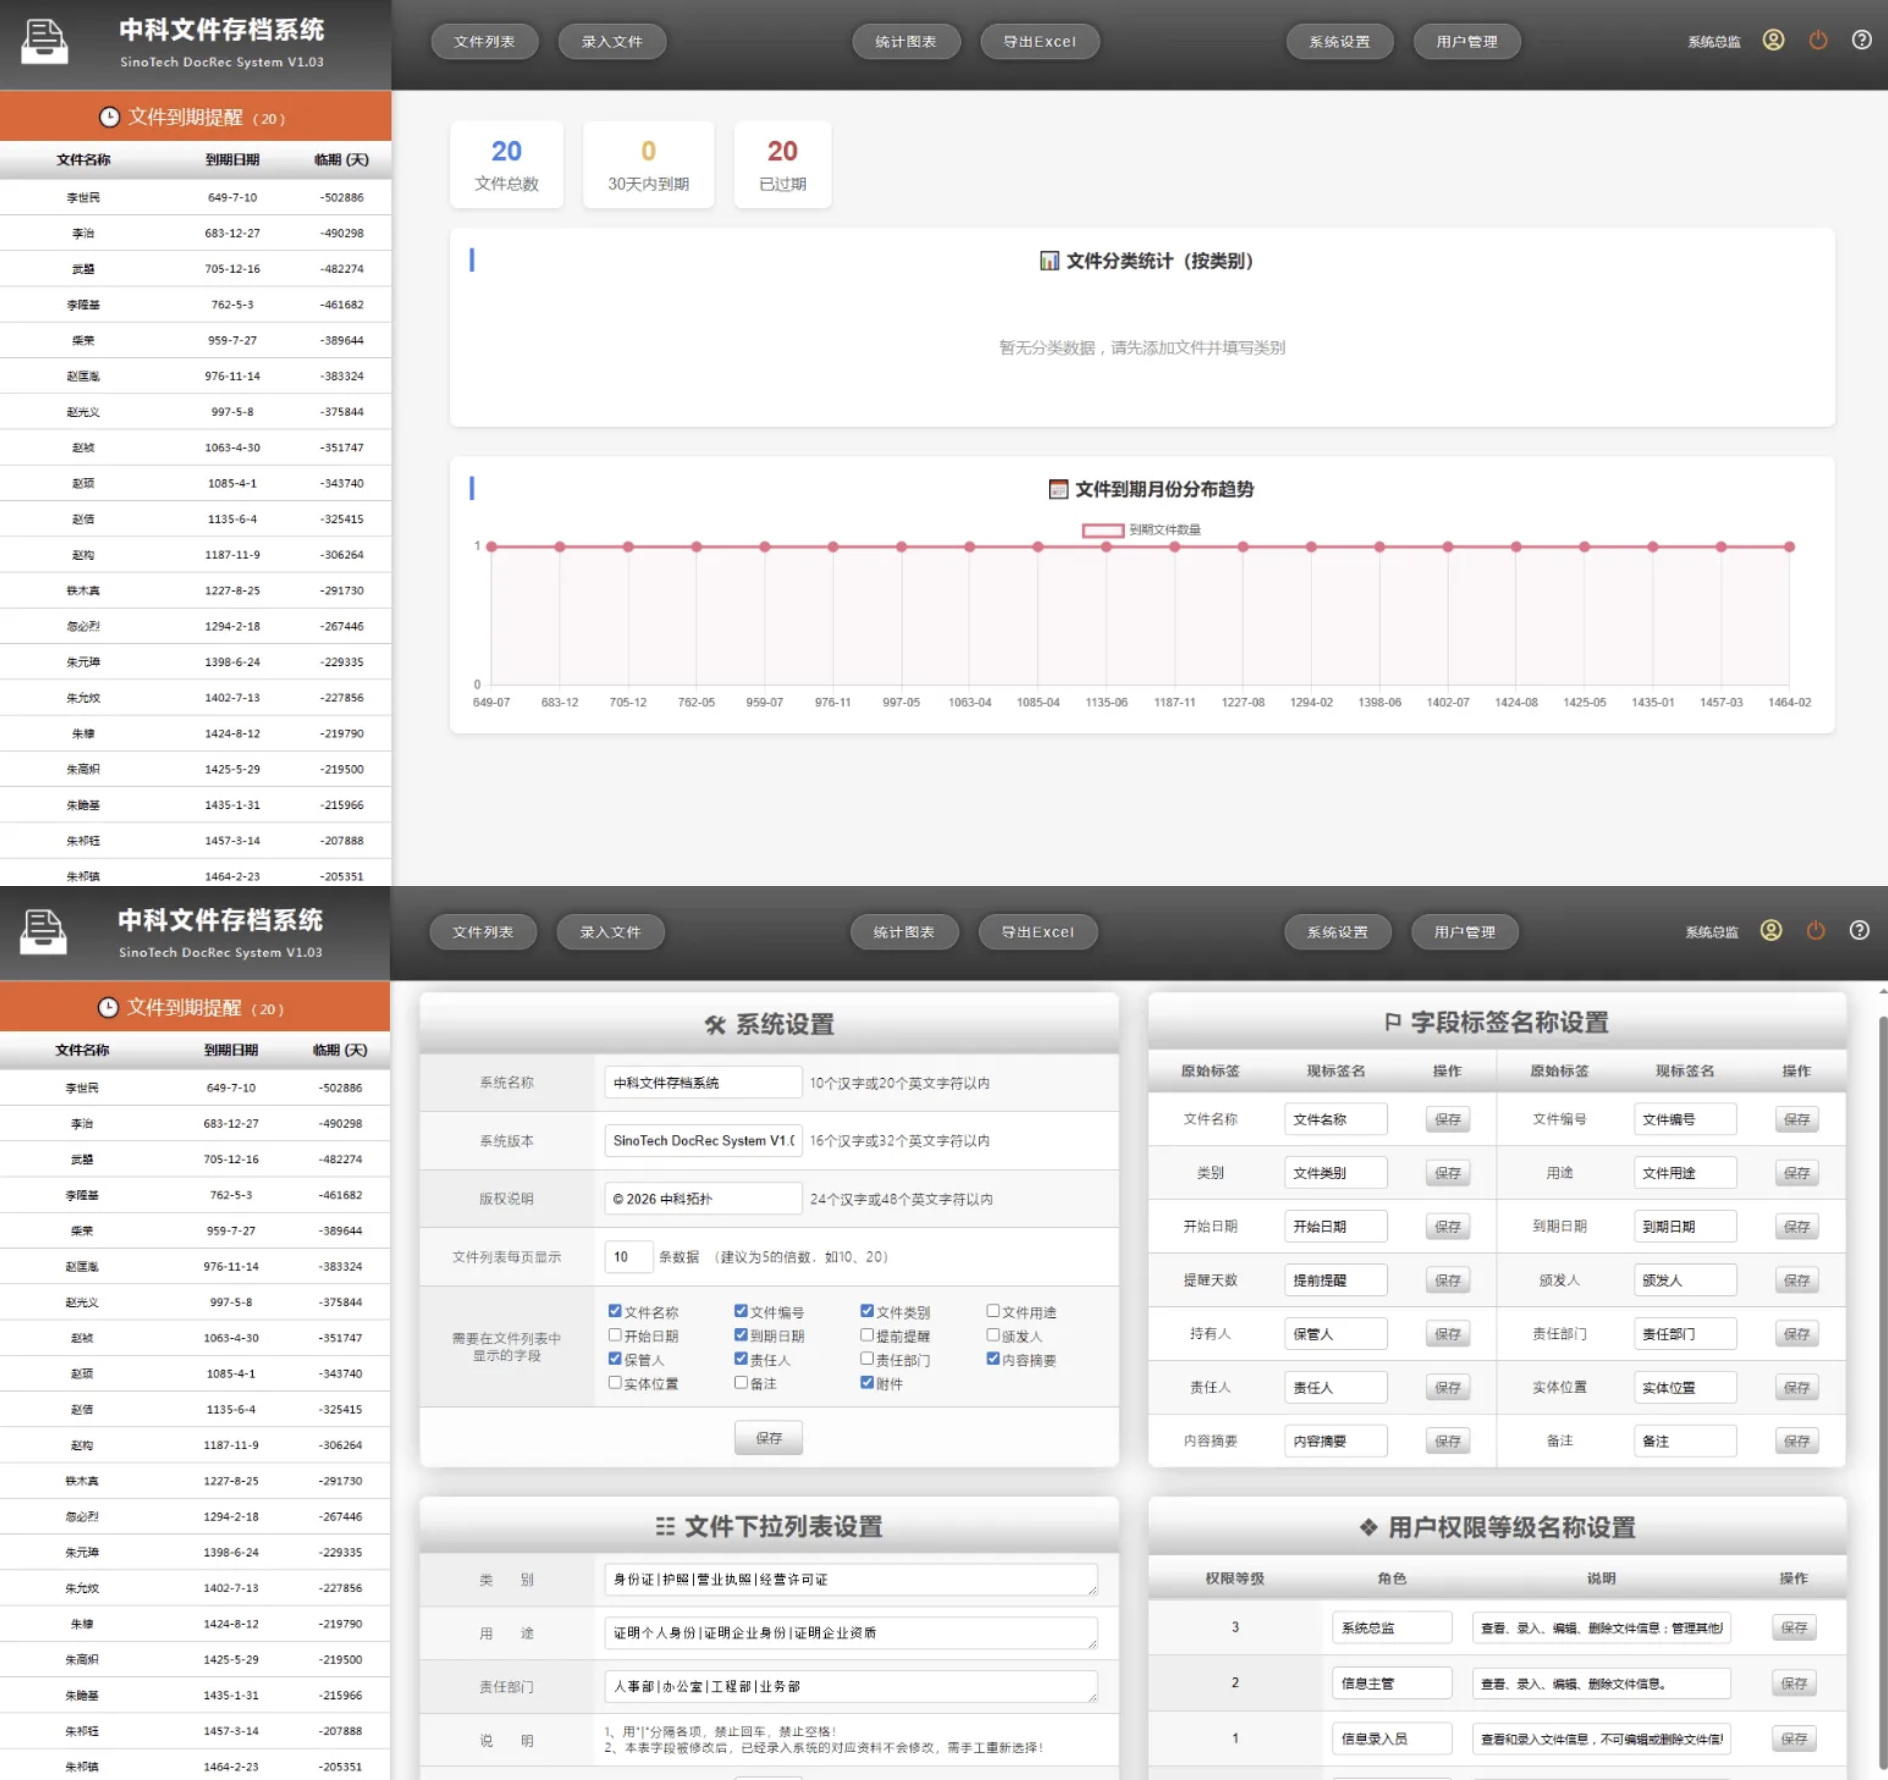This screenshot has height=1780, width=1888.
Task: Open the help question-mark icon in the system-settings view header
Action: tap(1859, 930)
